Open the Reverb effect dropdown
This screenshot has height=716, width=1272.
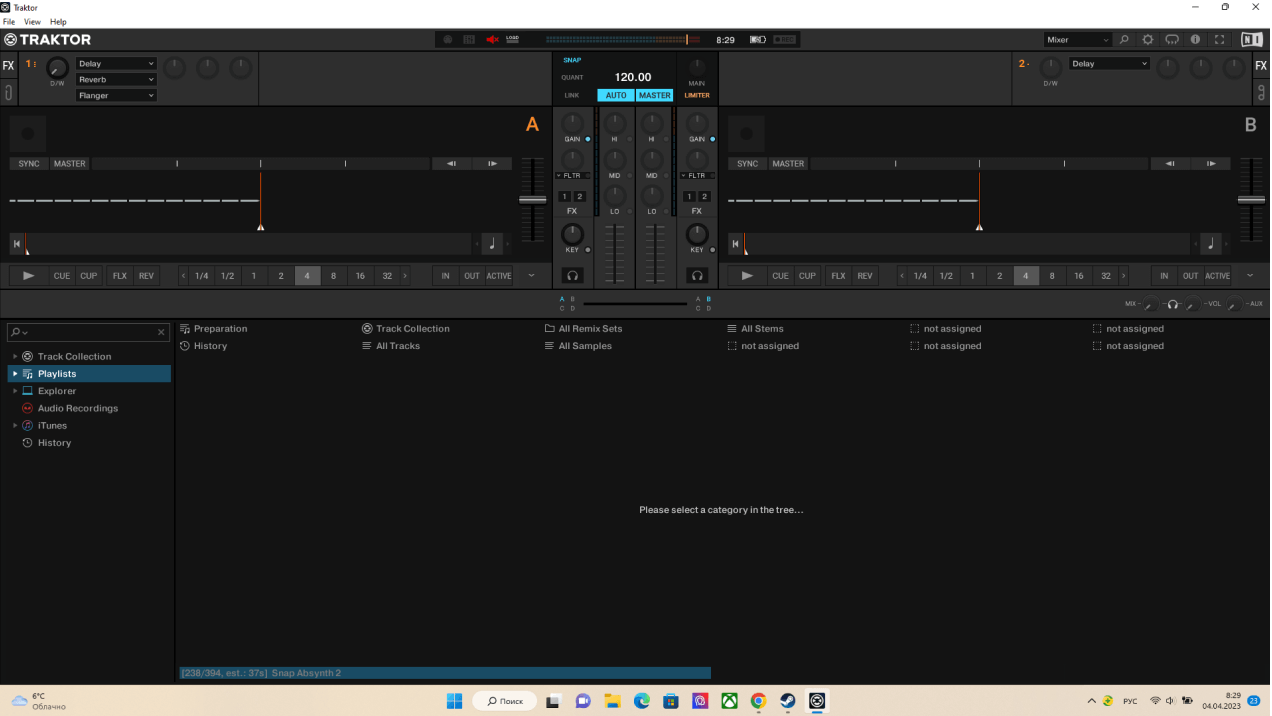(x=117, y=79)
